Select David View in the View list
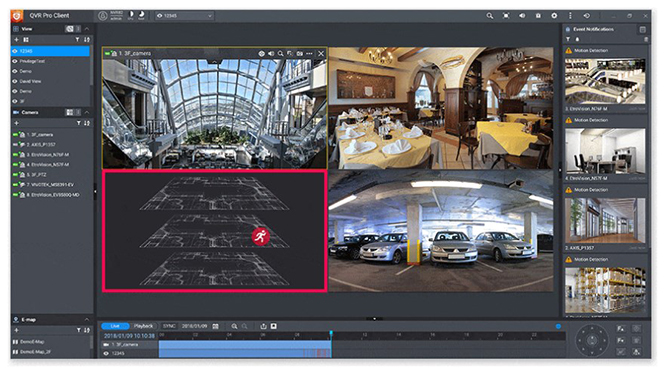The height and width of the screenshot is (374, 665). pyautogui.click(x=31, y=81)
